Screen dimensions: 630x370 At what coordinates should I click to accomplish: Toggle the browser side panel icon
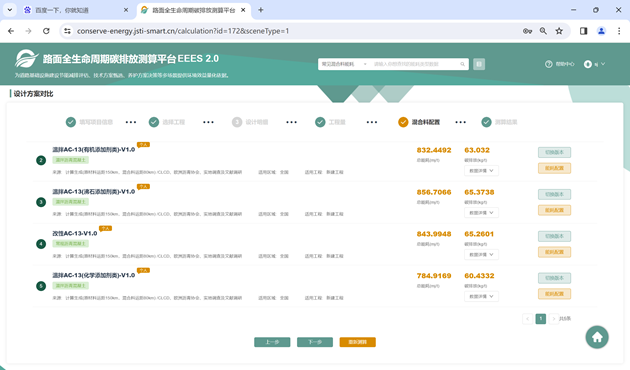(583, 31)
